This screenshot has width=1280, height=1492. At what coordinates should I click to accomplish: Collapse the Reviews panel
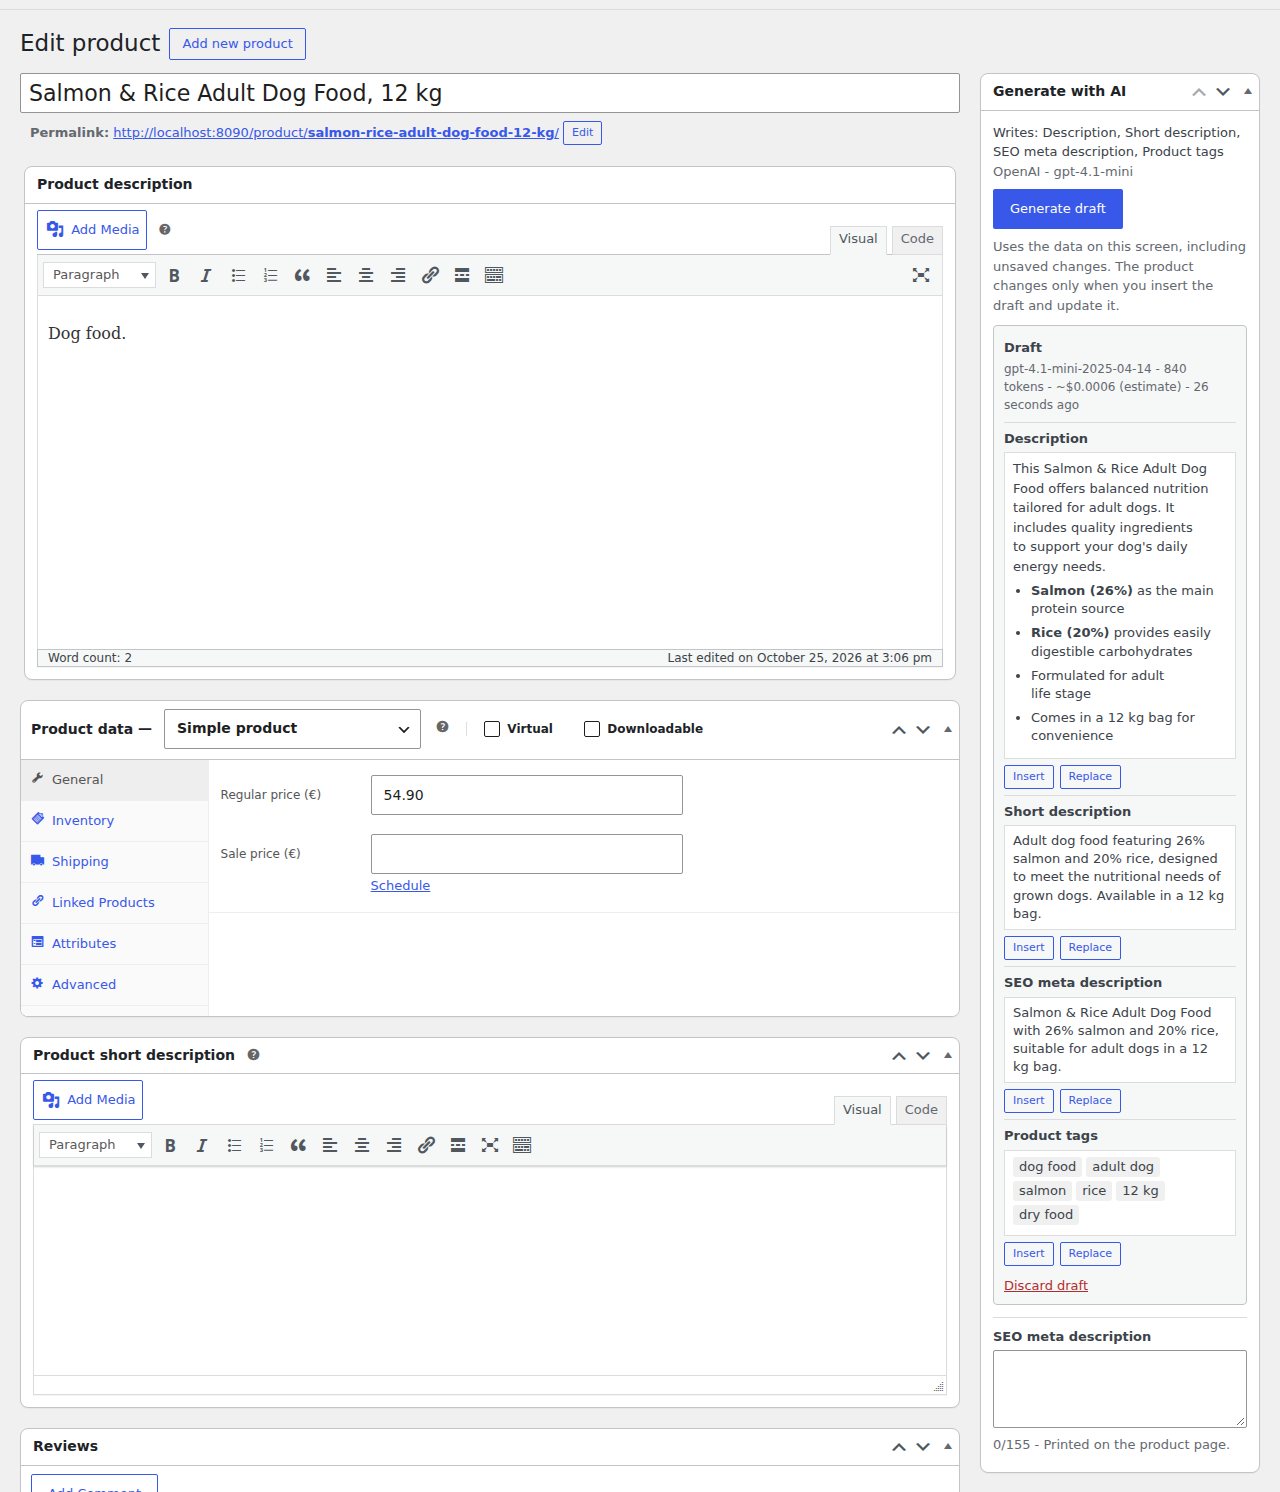pos(948,1447)
